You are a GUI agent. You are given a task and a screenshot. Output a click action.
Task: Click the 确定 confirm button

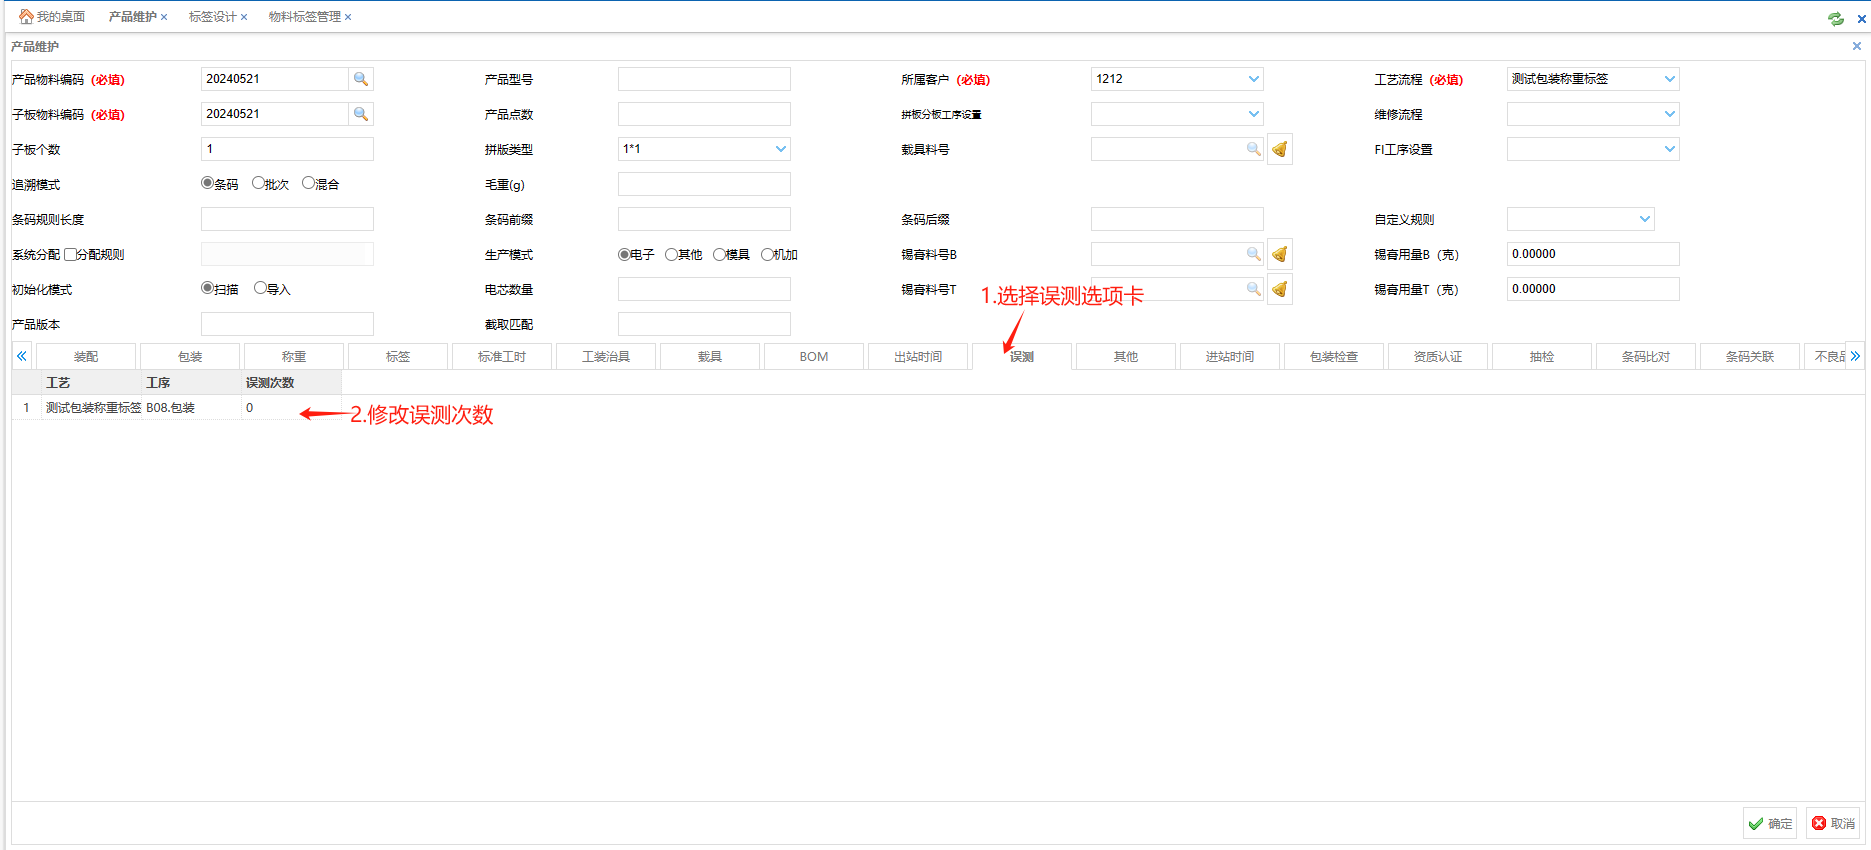(1769, 823)
